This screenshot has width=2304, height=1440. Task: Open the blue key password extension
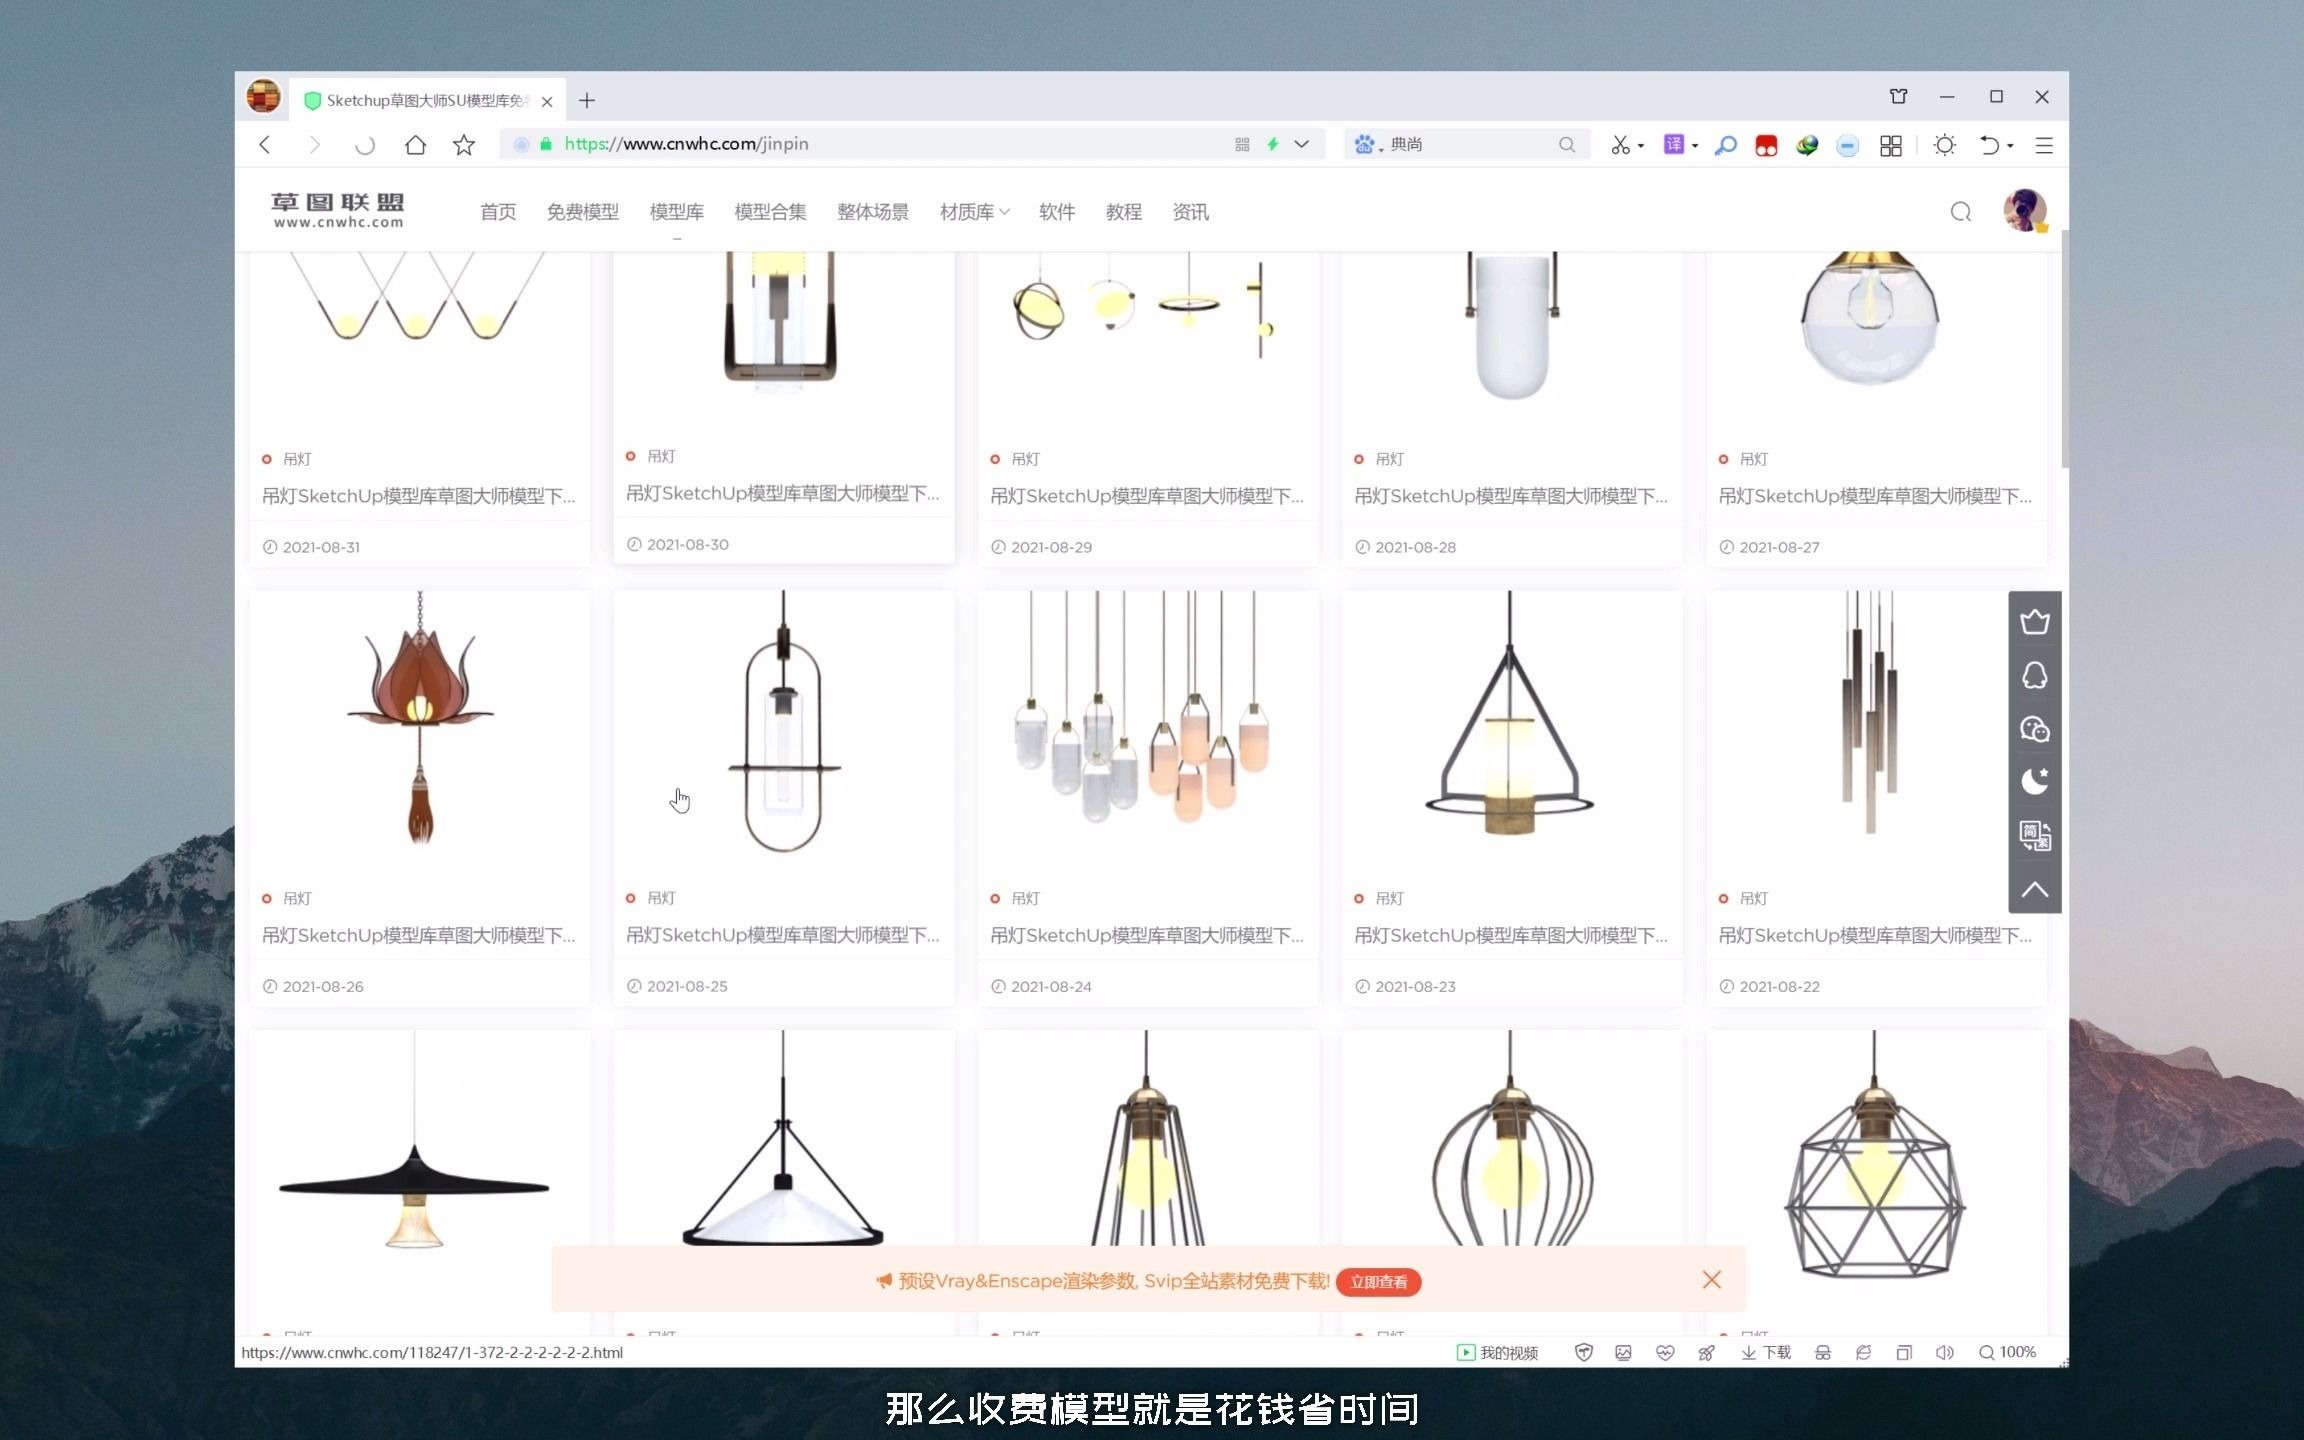[1725, 146]
